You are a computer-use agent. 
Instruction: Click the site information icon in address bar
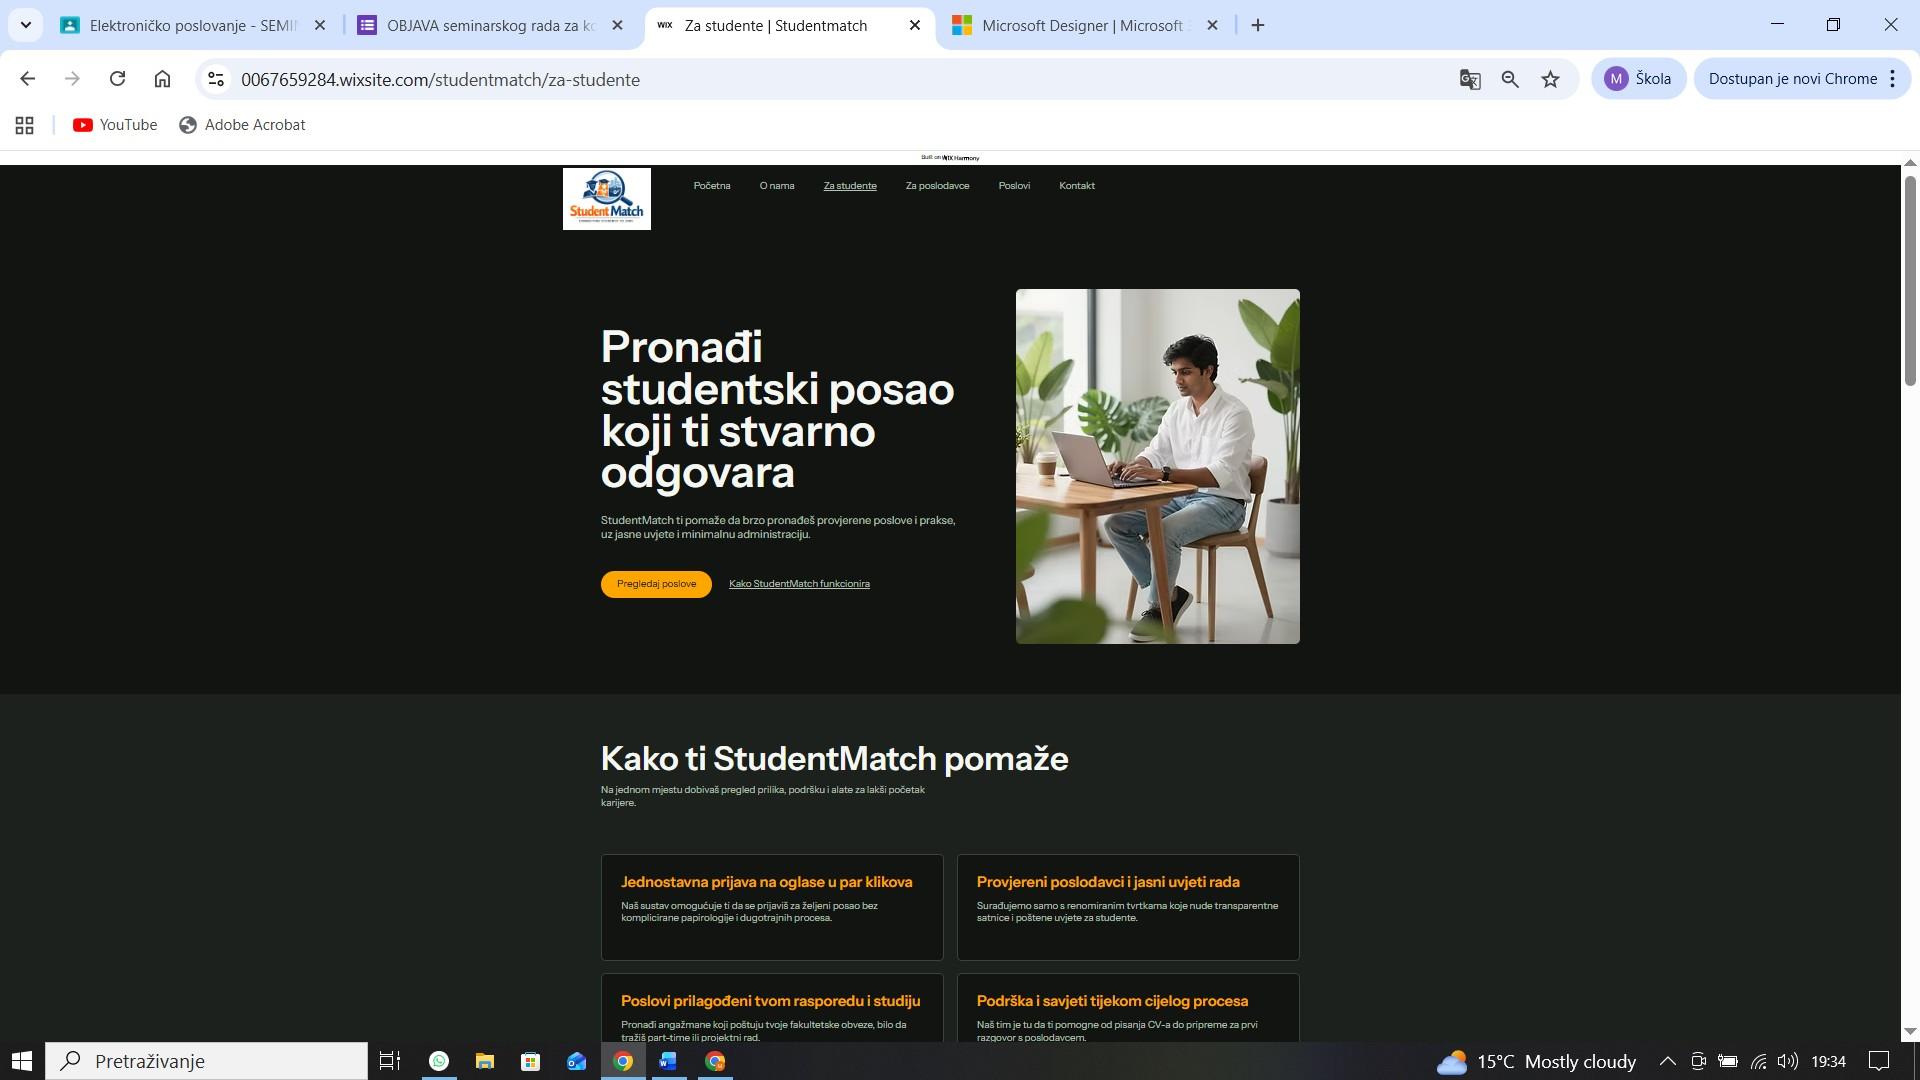[215, 80]
